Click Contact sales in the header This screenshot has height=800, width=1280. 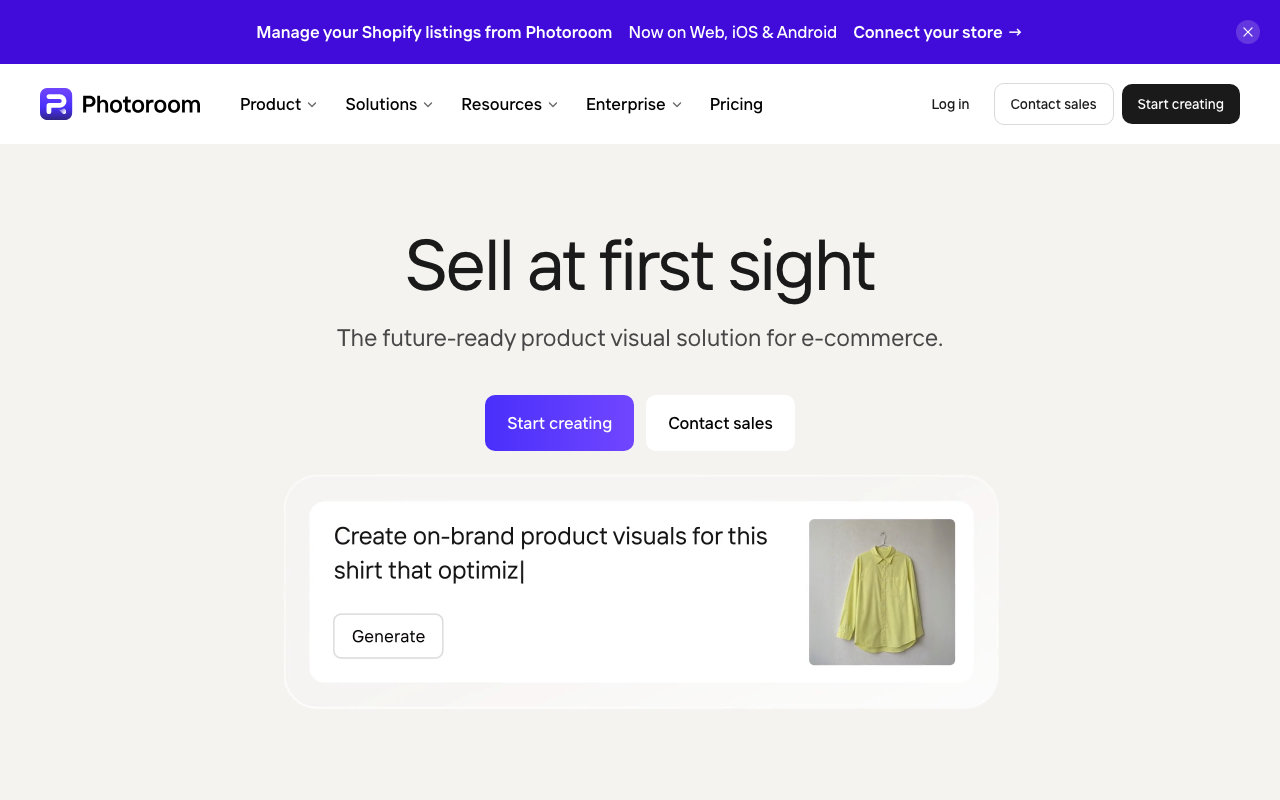1053,104
